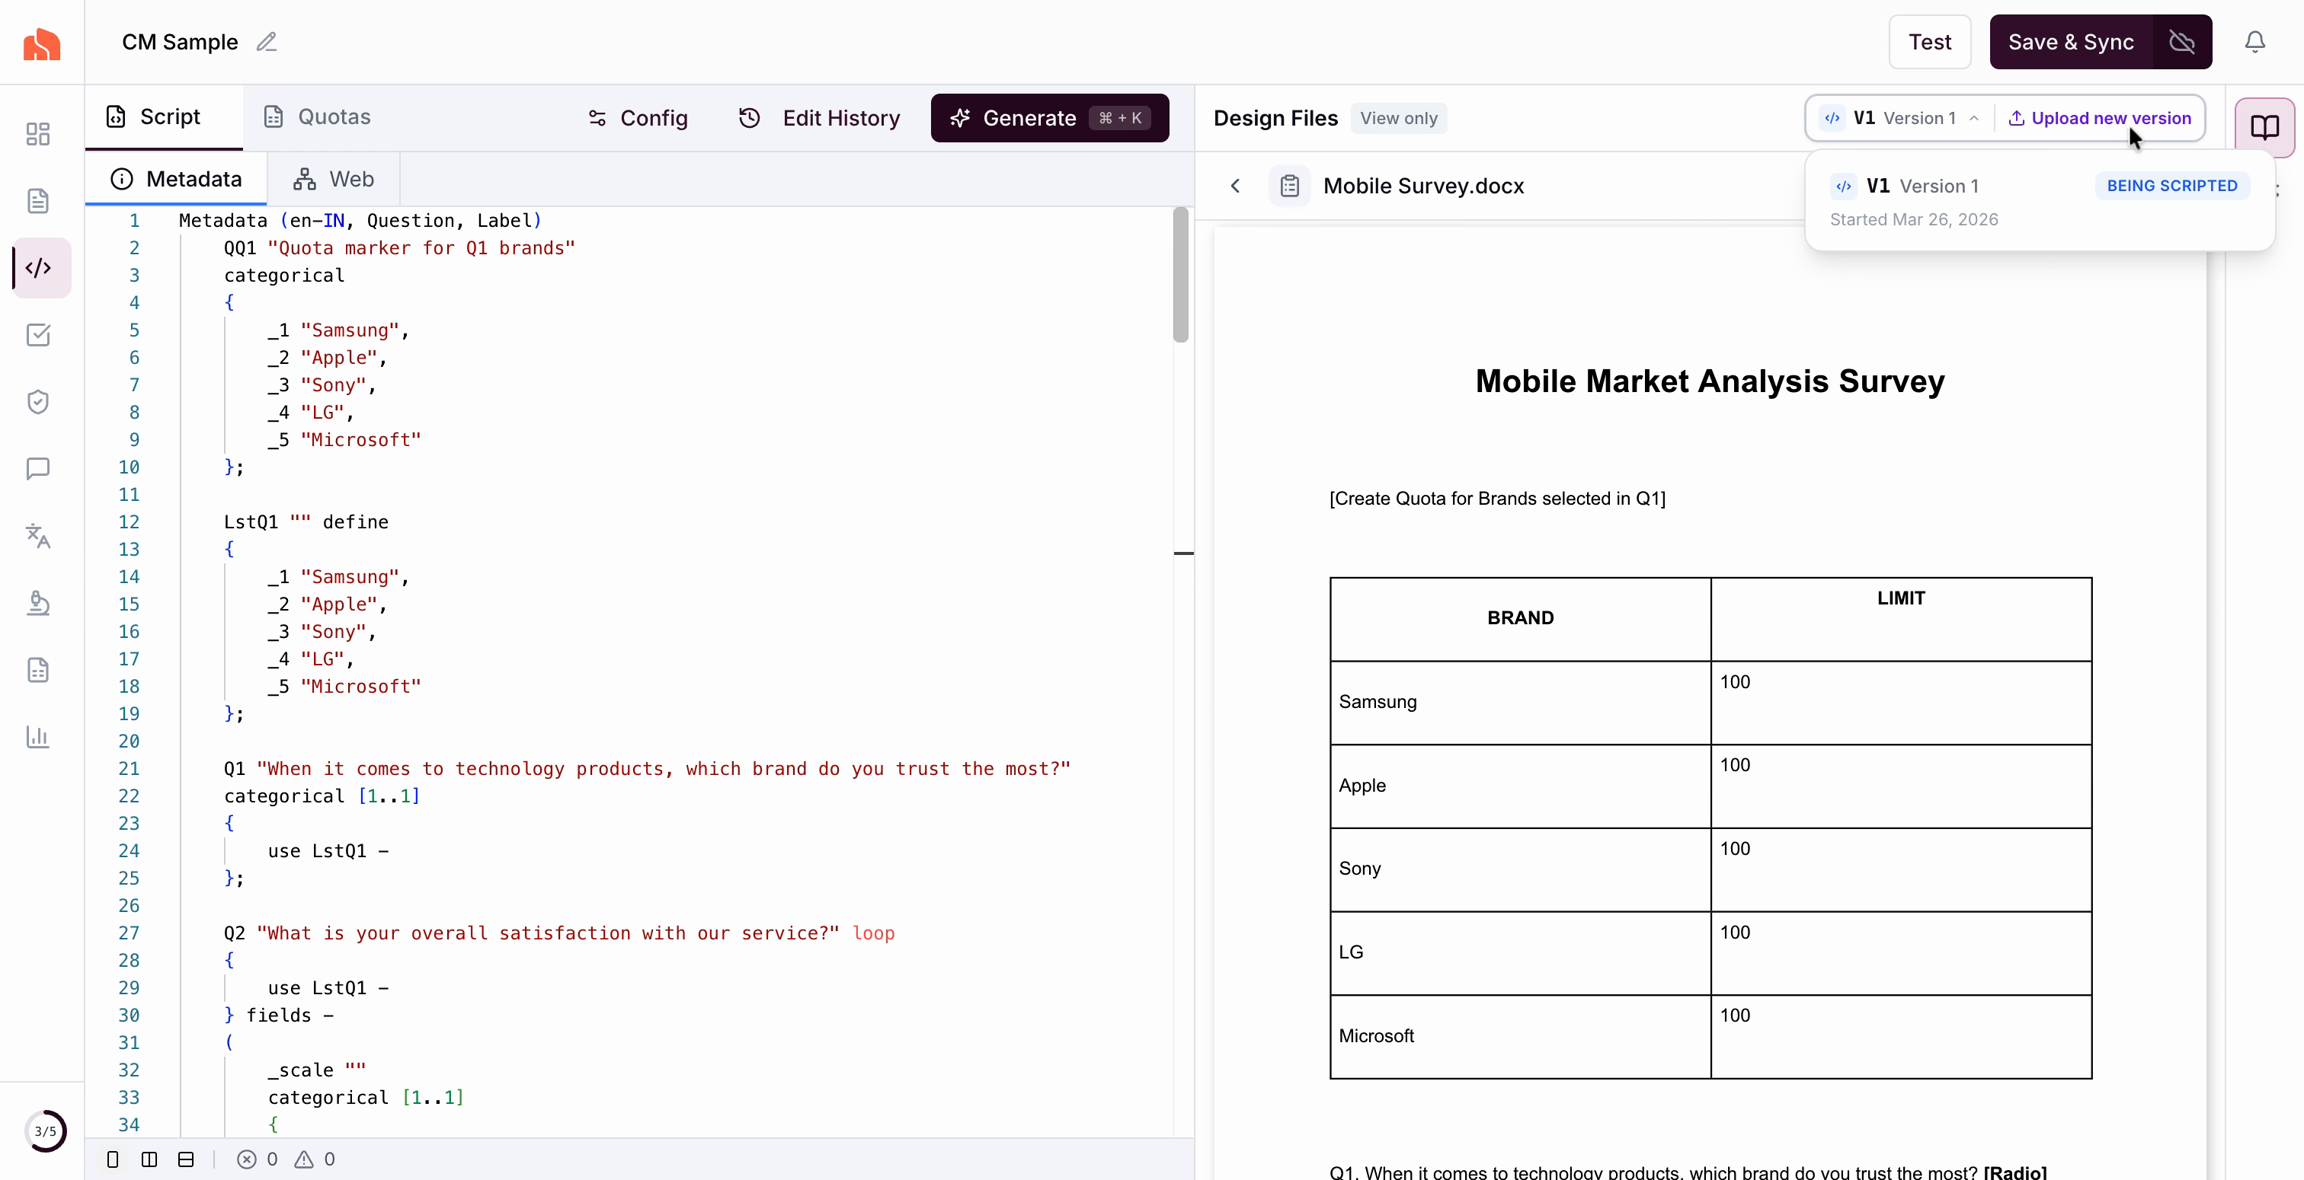
Task: Open the dashboard grid icon in sidebar
Action: (38, 134)
